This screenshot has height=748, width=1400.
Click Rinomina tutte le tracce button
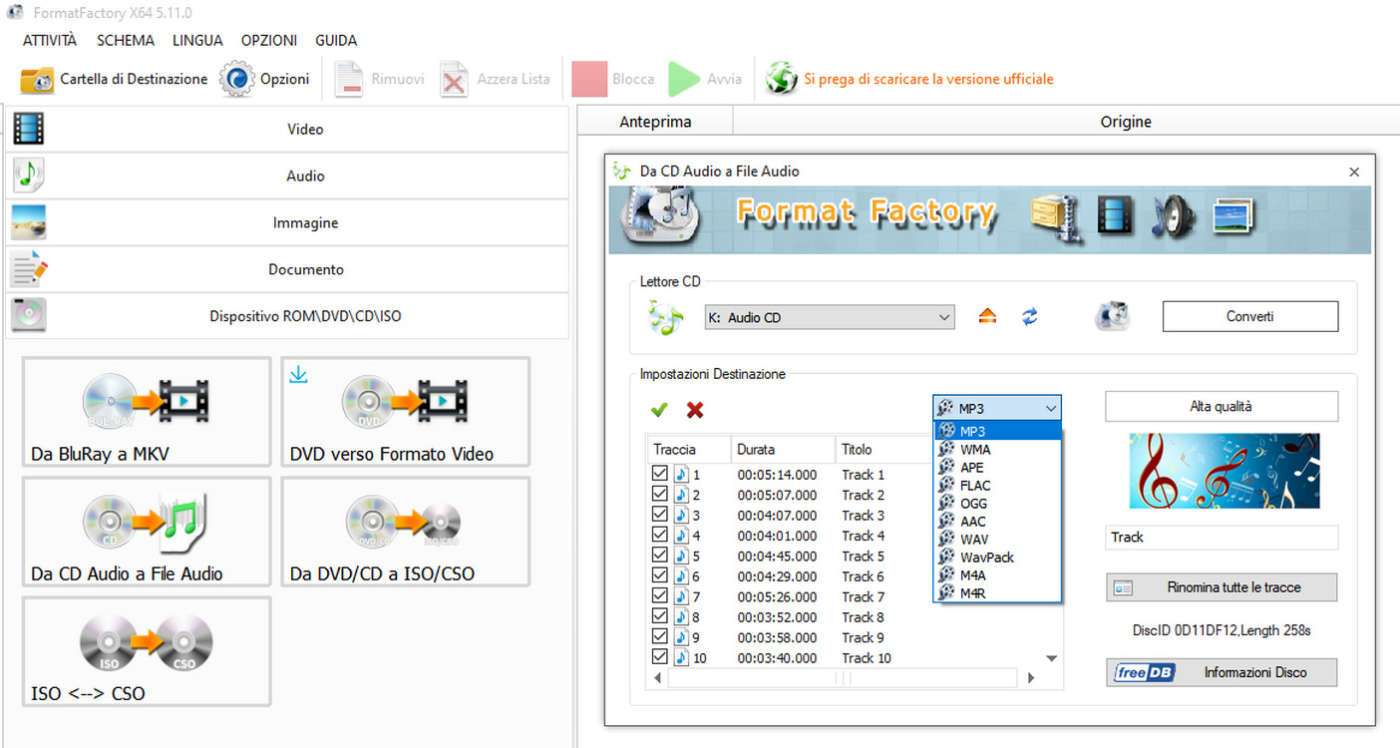1221,587
